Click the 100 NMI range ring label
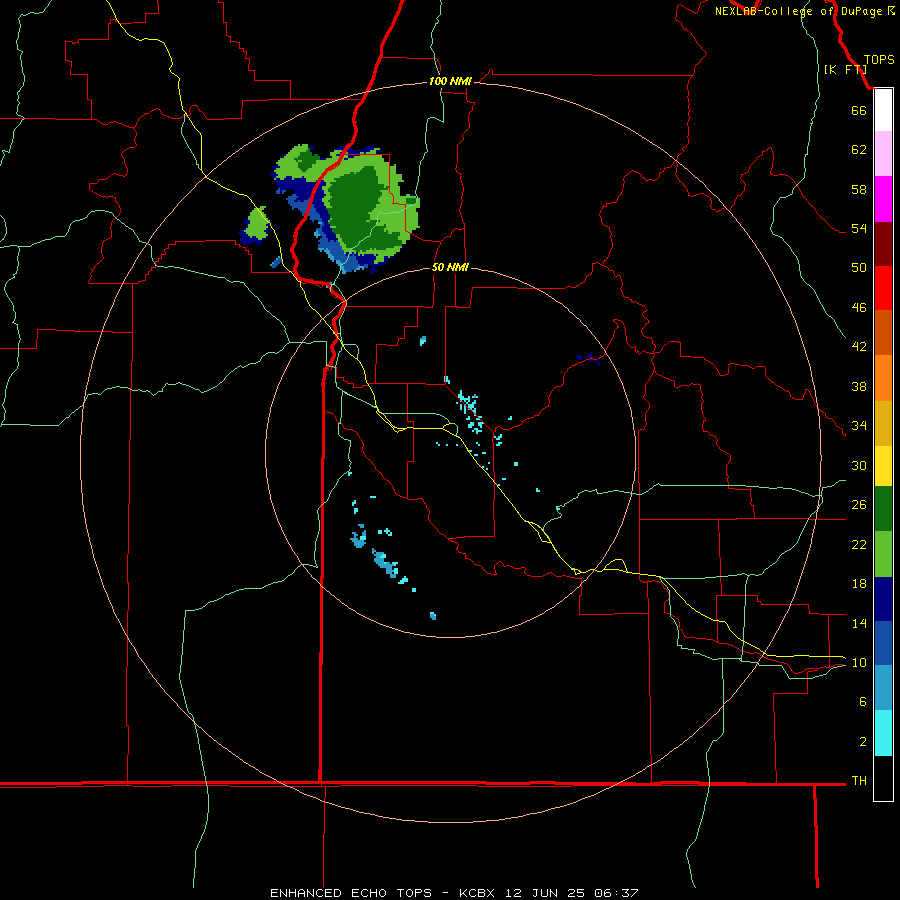This screenshot has height=900, width=900. (450, 81)
